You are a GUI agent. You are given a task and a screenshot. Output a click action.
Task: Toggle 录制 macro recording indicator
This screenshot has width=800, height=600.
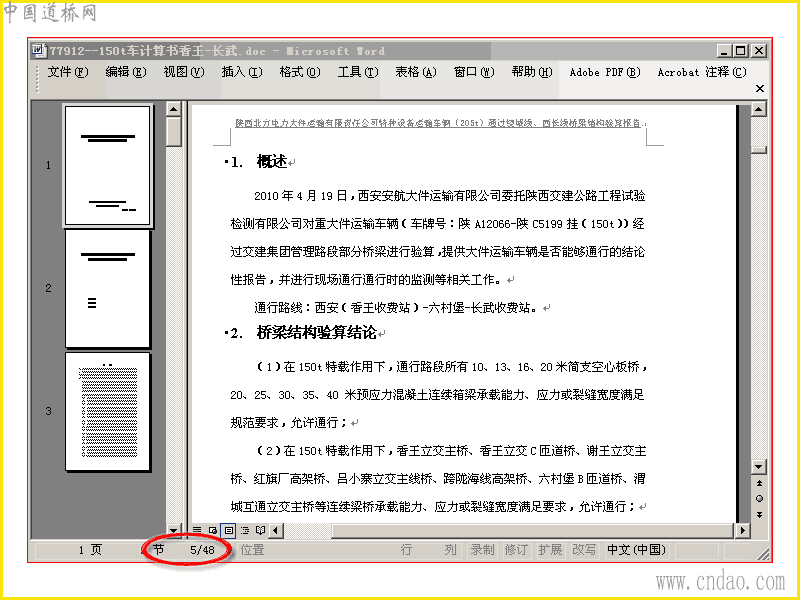482,550
